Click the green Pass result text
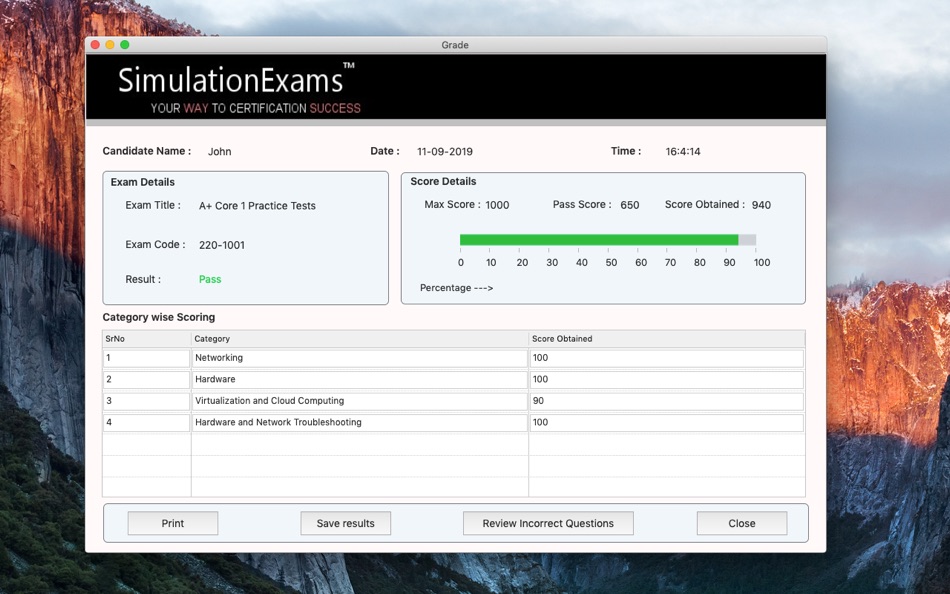The width and height of the screenshot is (950, 594). tap(210, 280)
